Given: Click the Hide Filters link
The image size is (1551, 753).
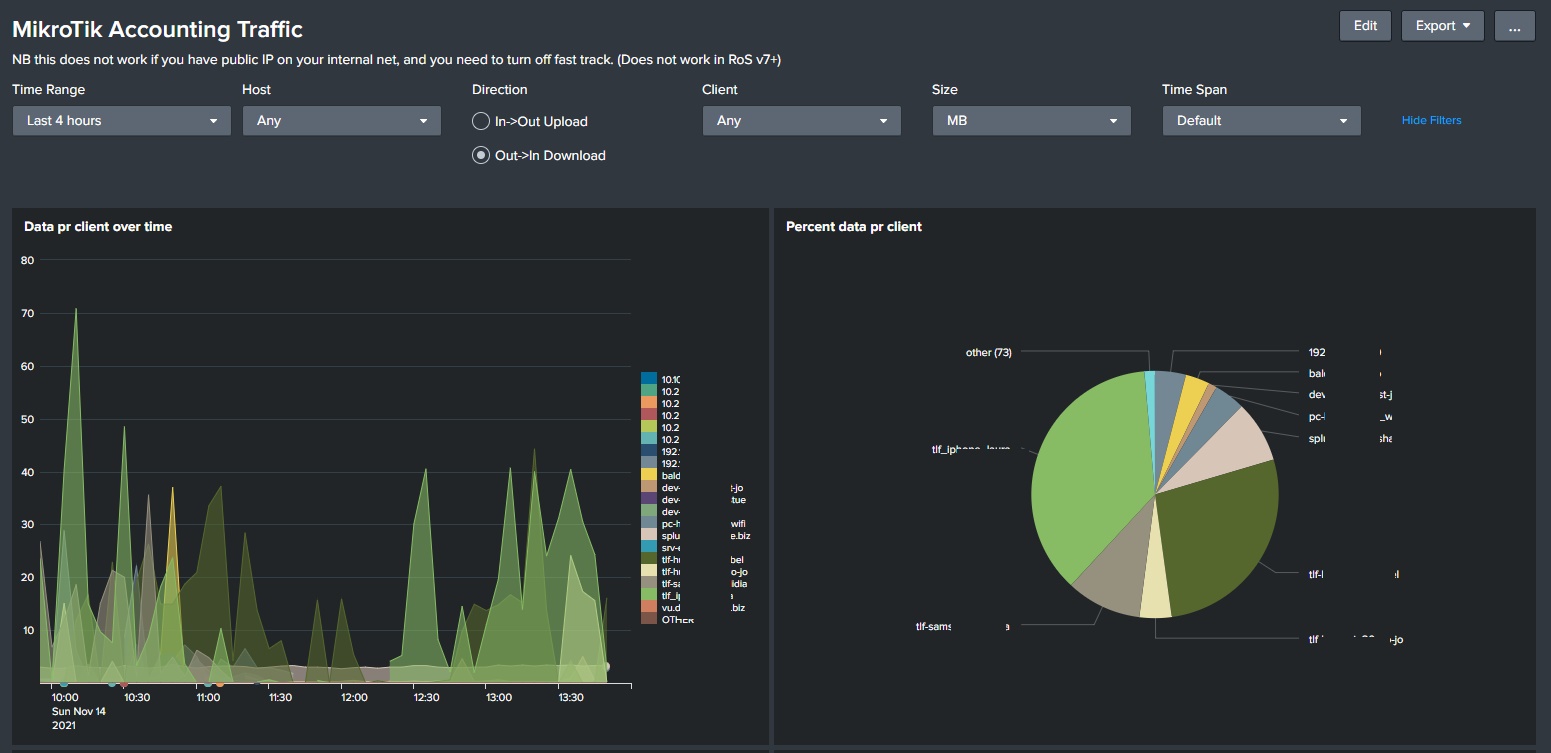Looking at the screenshot, I should pyautogui.click(x=1432, y=120).
